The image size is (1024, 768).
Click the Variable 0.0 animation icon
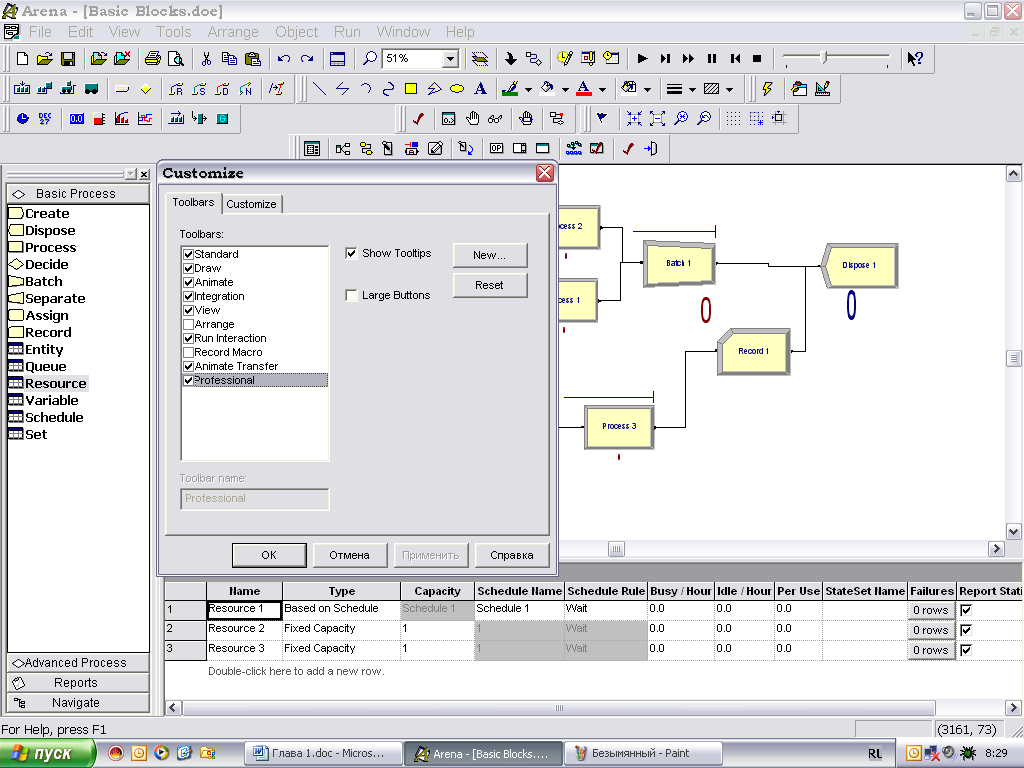click(x=76, y=119)
